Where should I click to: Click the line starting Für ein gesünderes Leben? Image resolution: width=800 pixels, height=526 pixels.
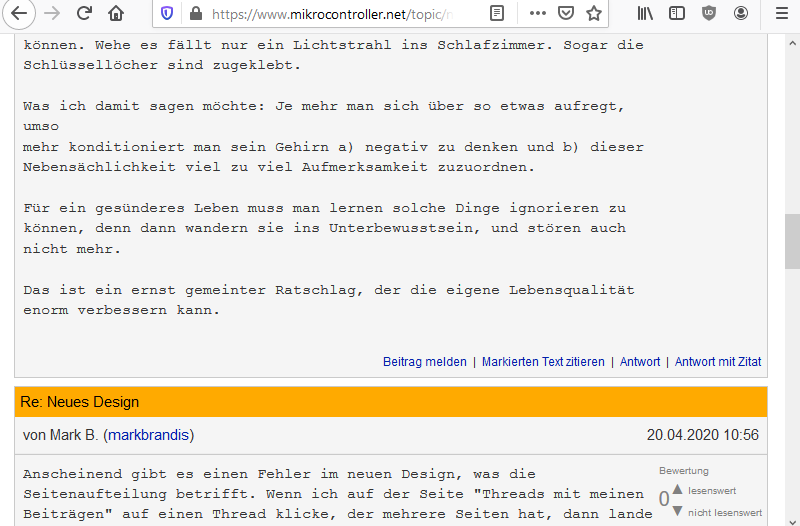[324, 208]
